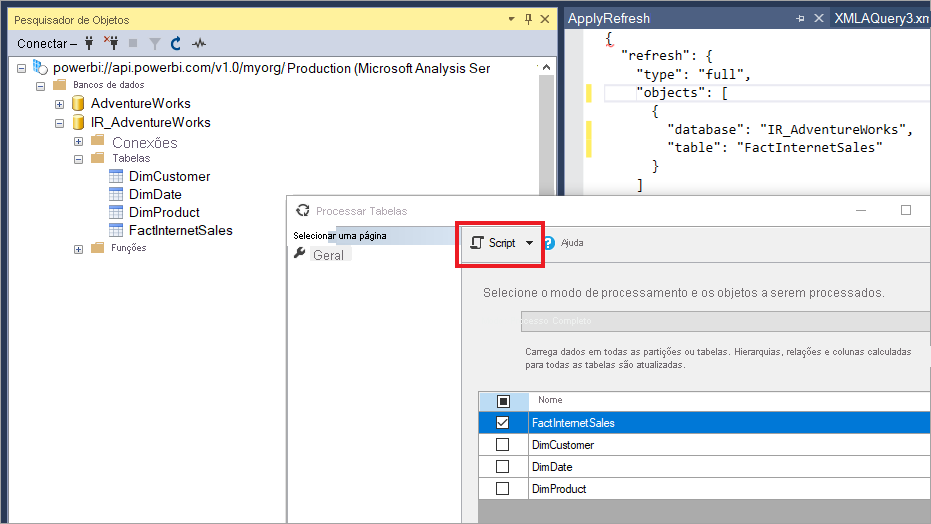Refresh Object Explorer with the circular arrow
This screenshot has height=524, width=931.
point(176,43)
